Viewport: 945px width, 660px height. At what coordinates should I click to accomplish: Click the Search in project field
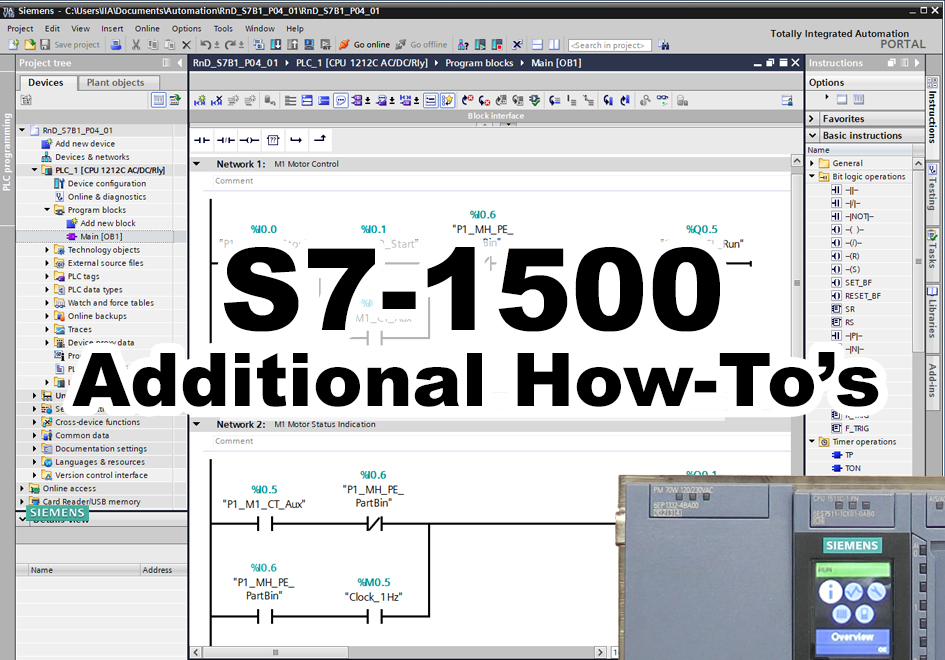pyautogui.click(x=608, y=46)
